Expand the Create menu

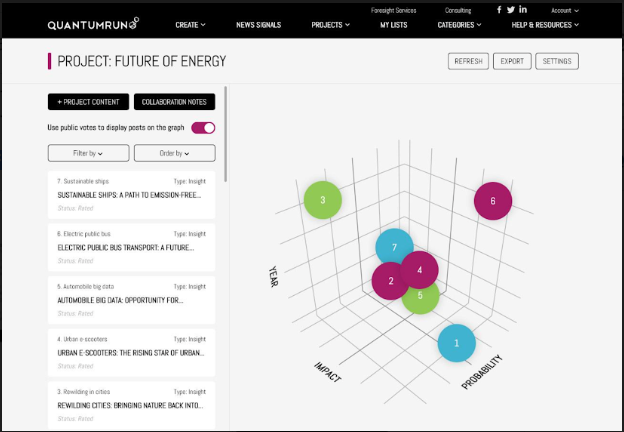[190, 25]
